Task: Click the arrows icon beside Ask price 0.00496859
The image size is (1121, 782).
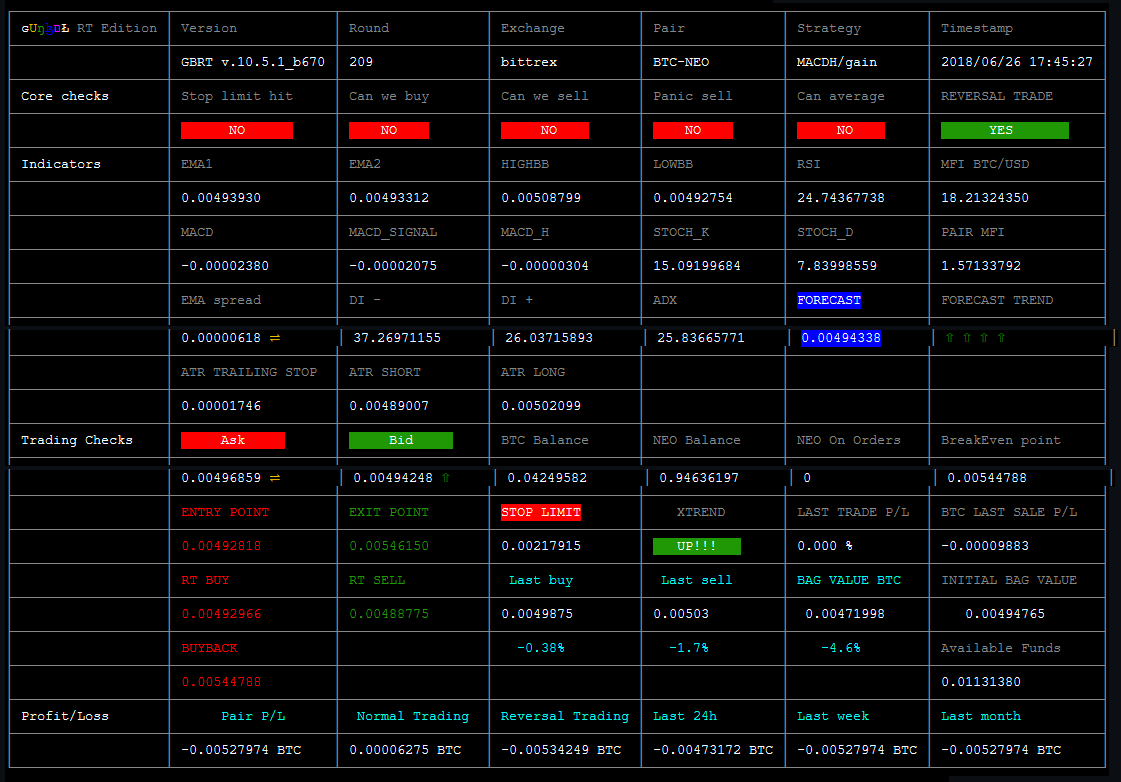Action: 275,478
